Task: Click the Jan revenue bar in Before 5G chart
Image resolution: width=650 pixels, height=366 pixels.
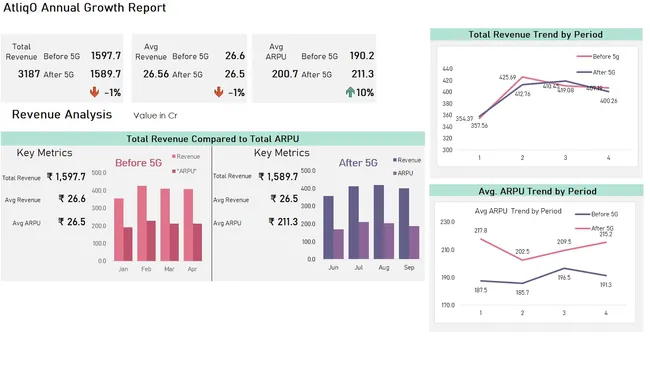Action: coord(119,230)
